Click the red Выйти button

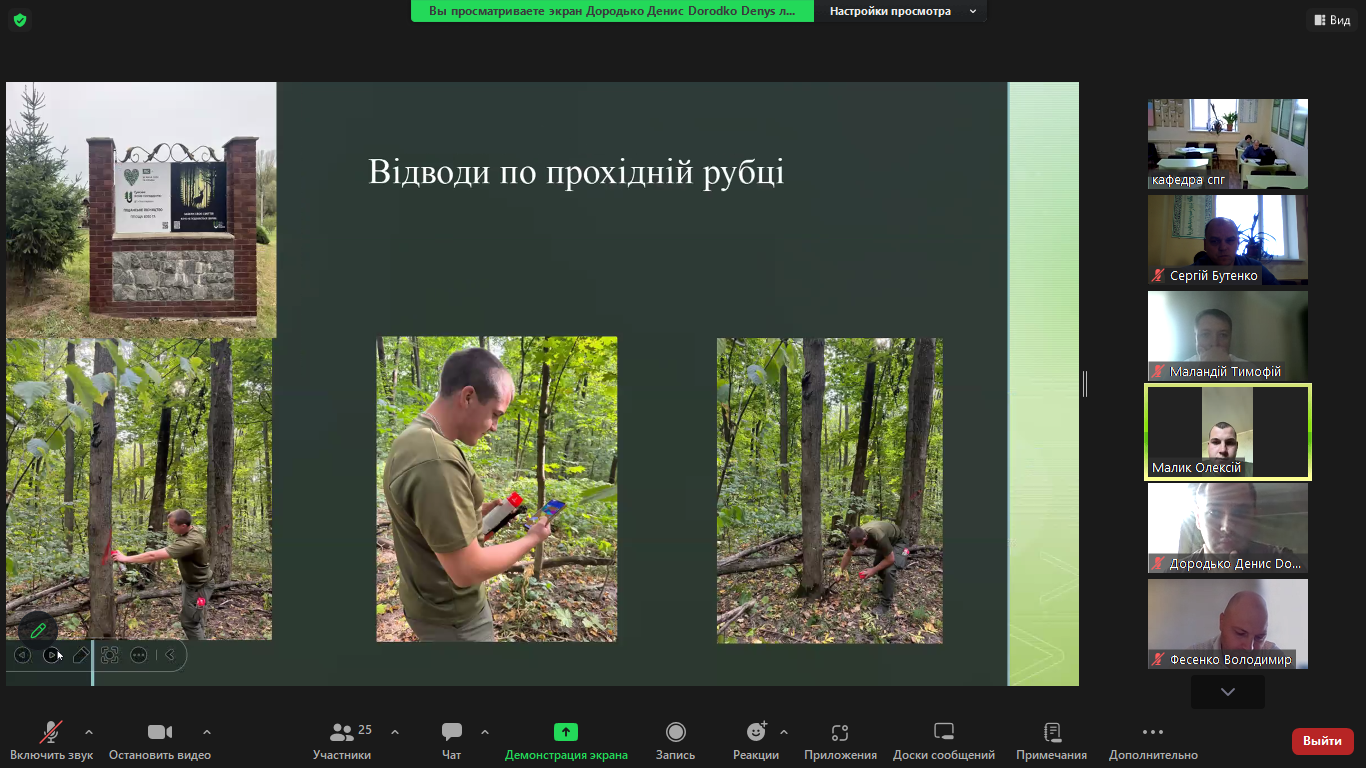[x=1322, y=741]
